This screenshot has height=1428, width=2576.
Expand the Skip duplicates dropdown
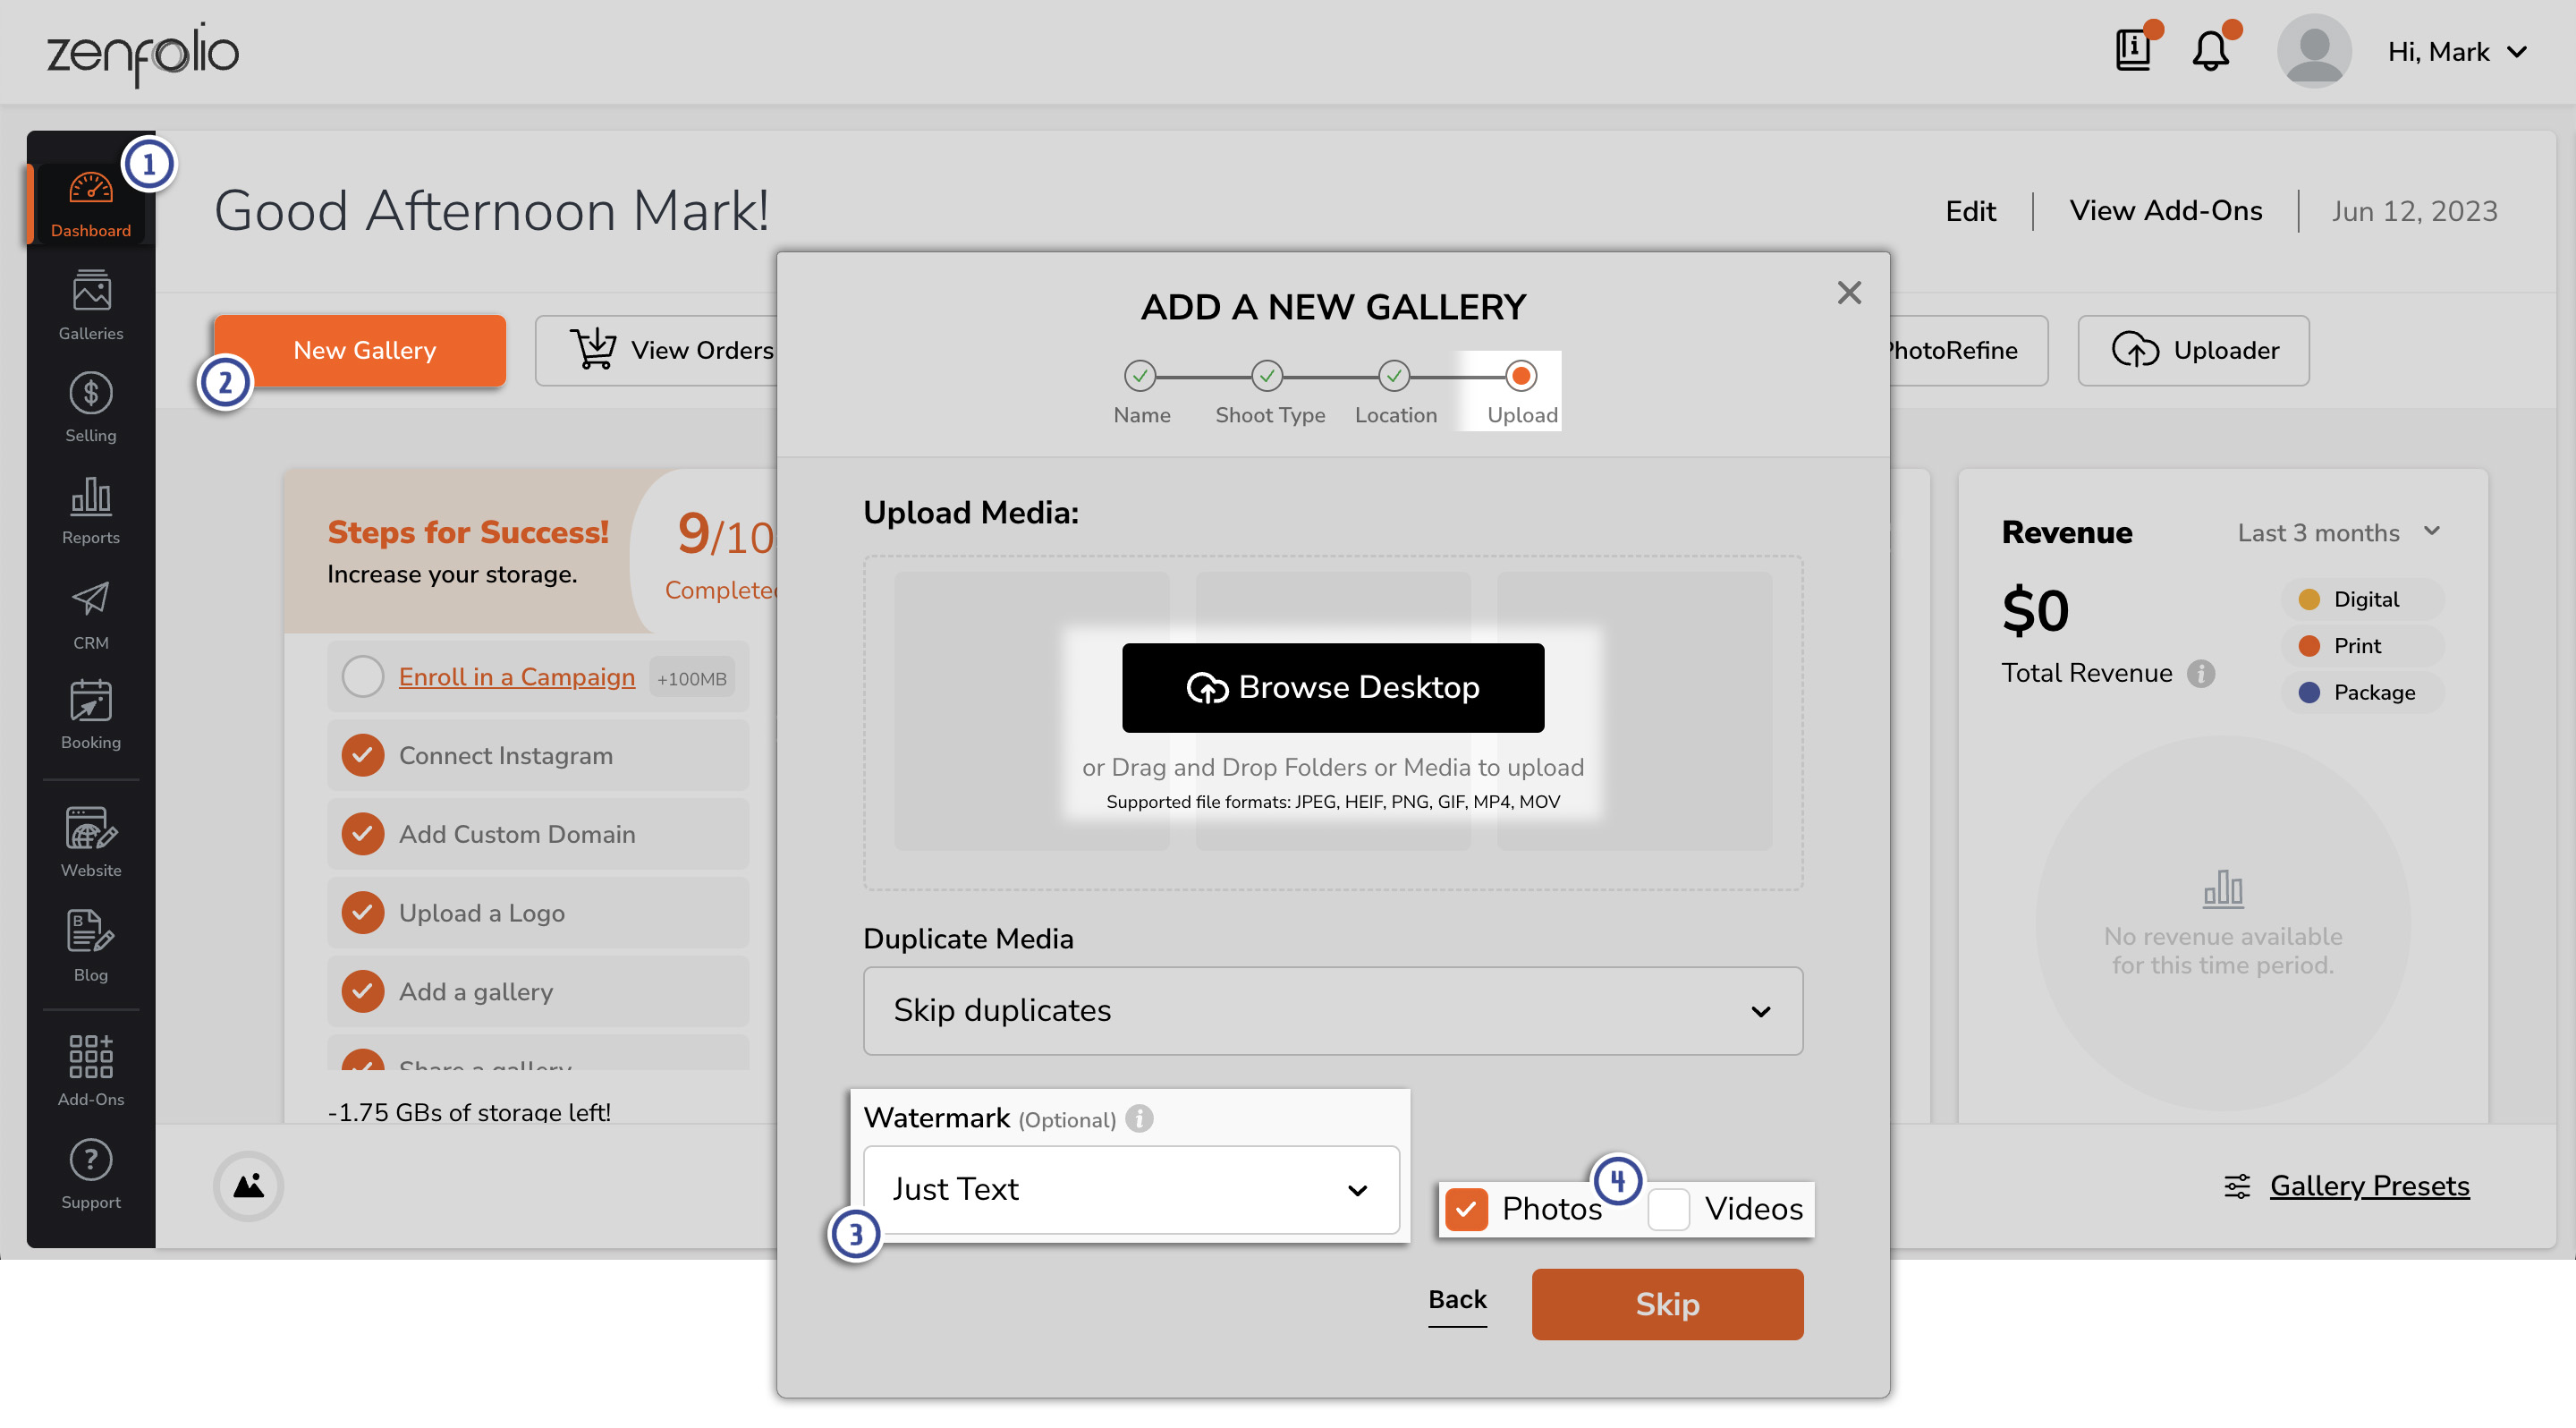[1333, 1010]
